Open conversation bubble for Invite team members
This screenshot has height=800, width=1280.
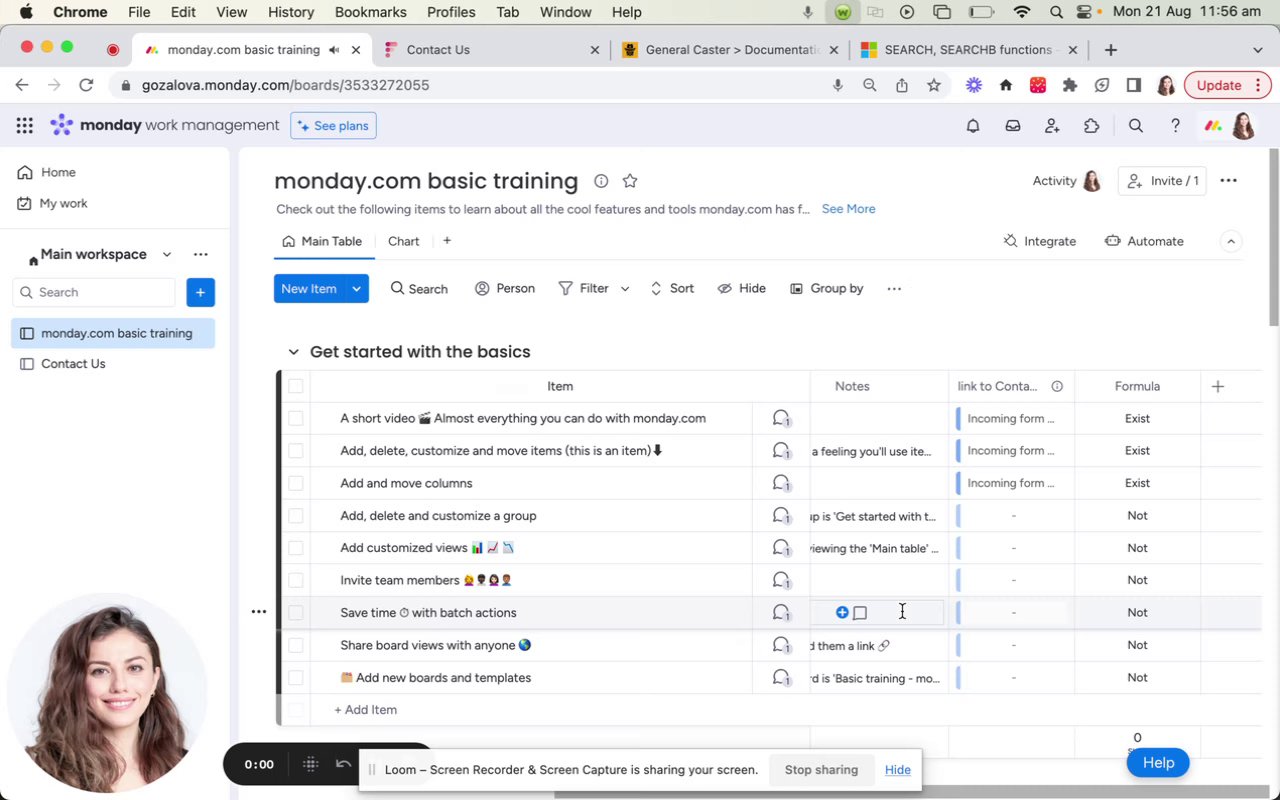tap(781, 580)
